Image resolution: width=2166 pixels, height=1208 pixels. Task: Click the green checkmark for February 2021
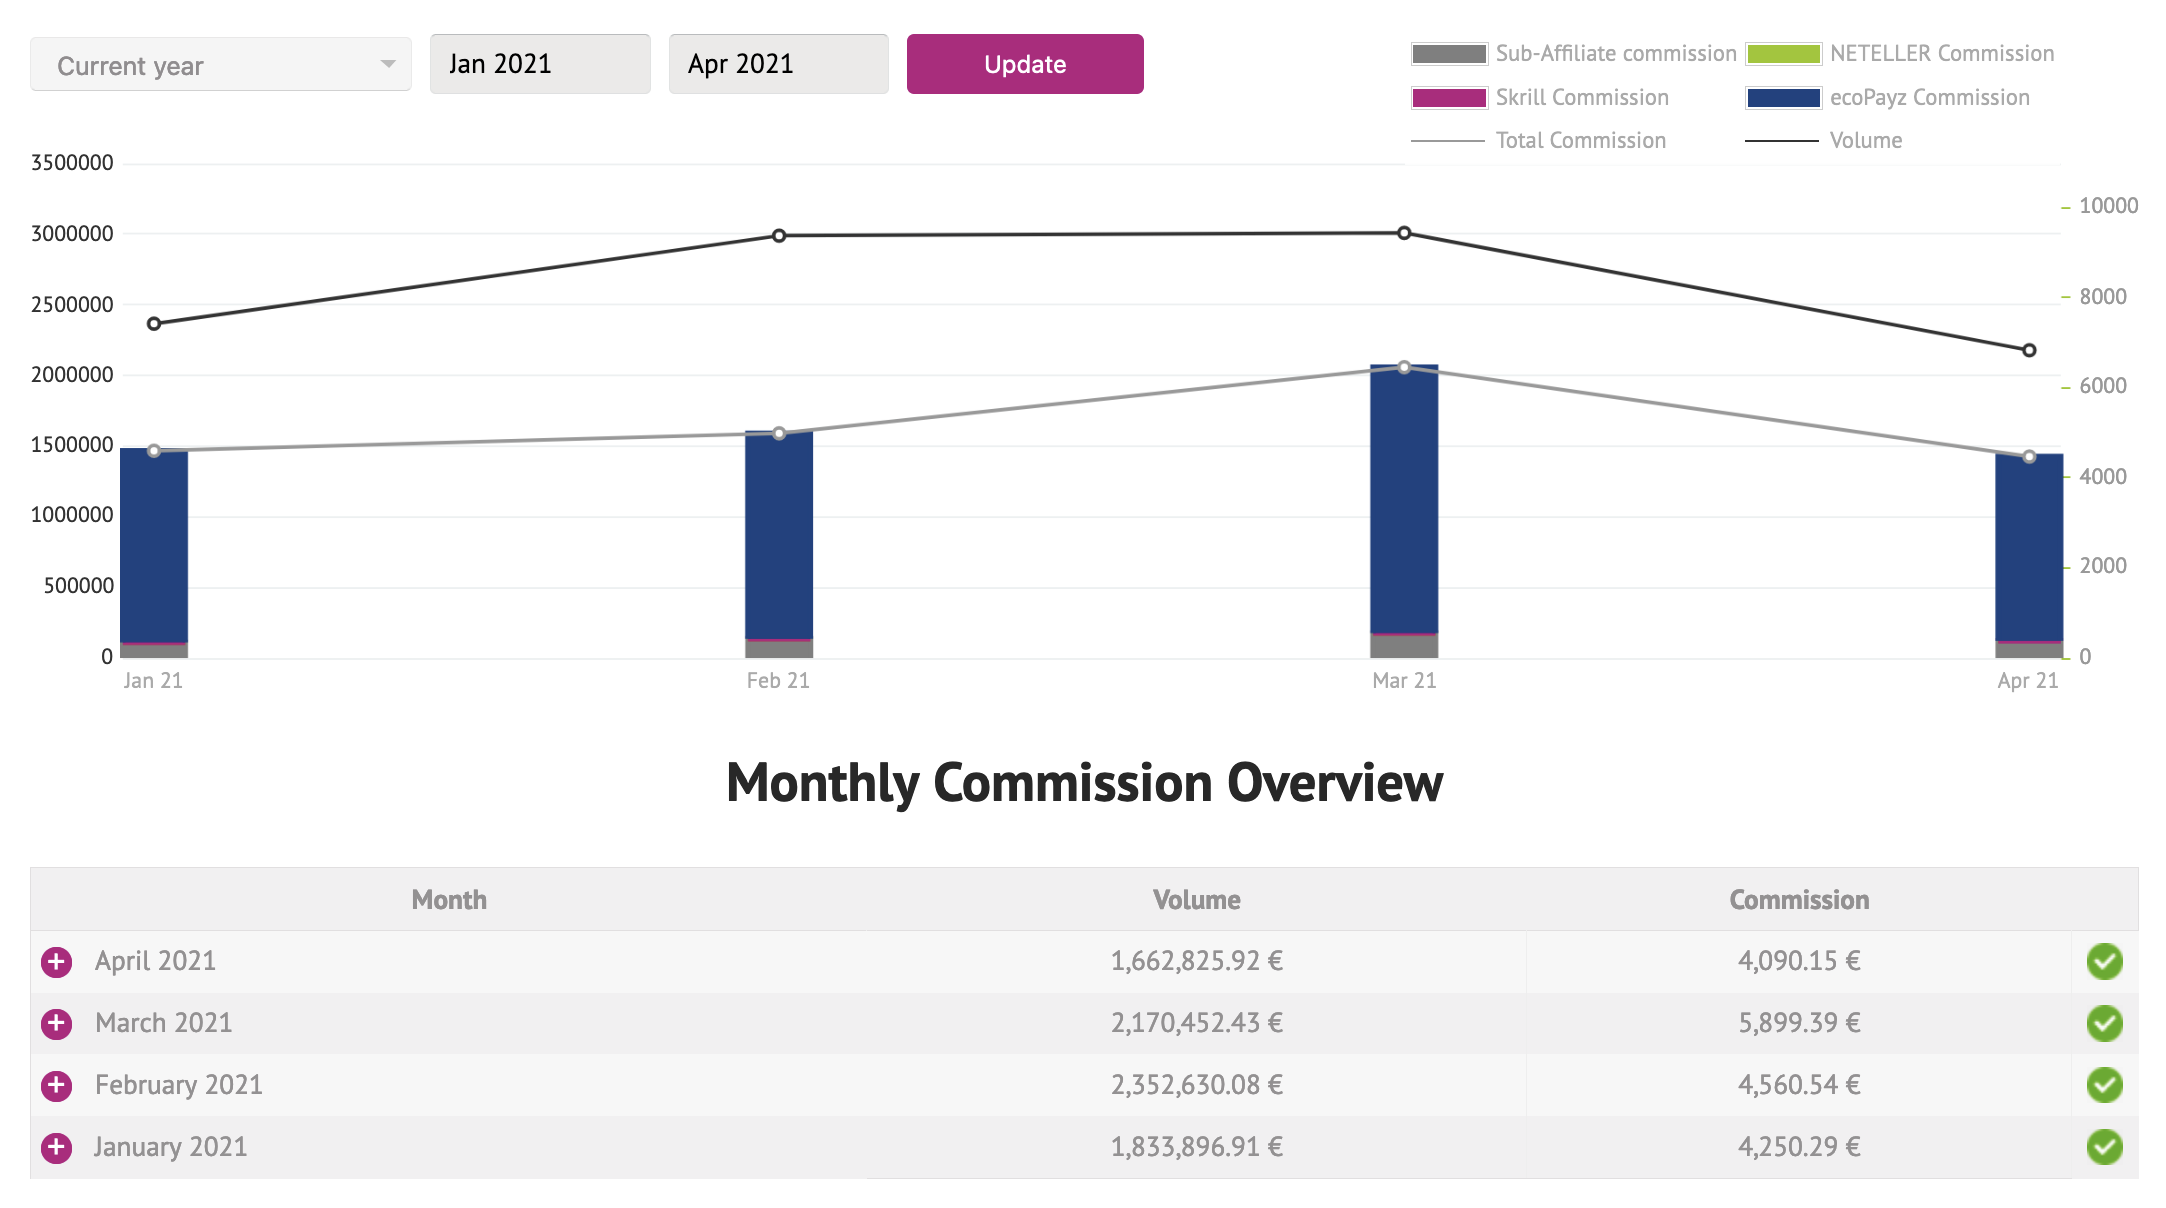coord(2104,1086)
